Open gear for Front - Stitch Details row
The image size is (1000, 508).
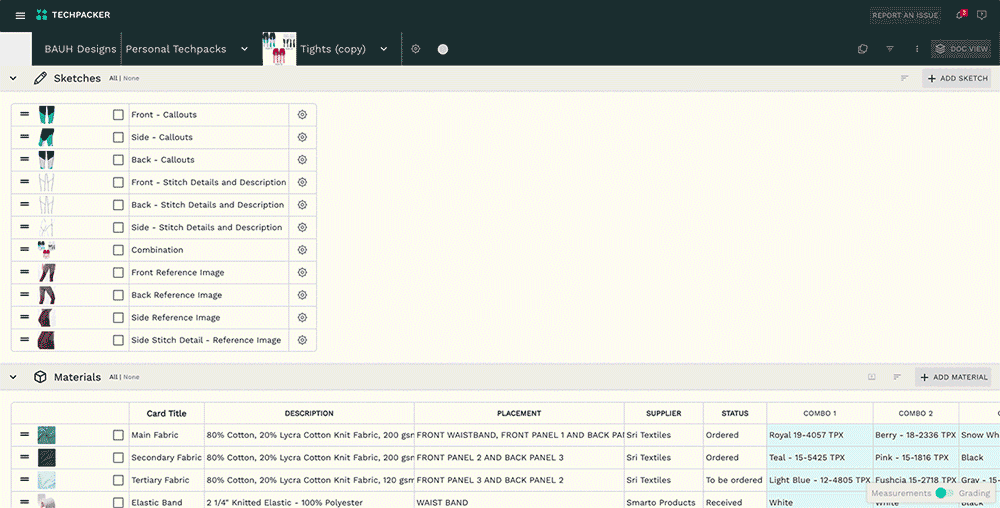point(302,182)
